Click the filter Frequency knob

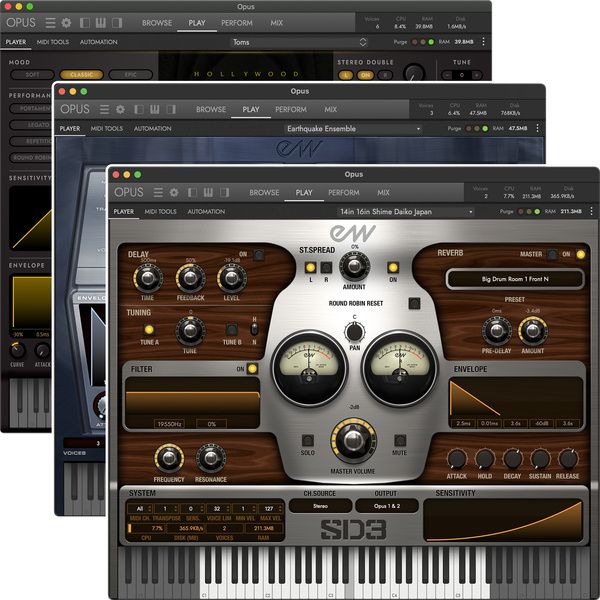pos(169,458)
